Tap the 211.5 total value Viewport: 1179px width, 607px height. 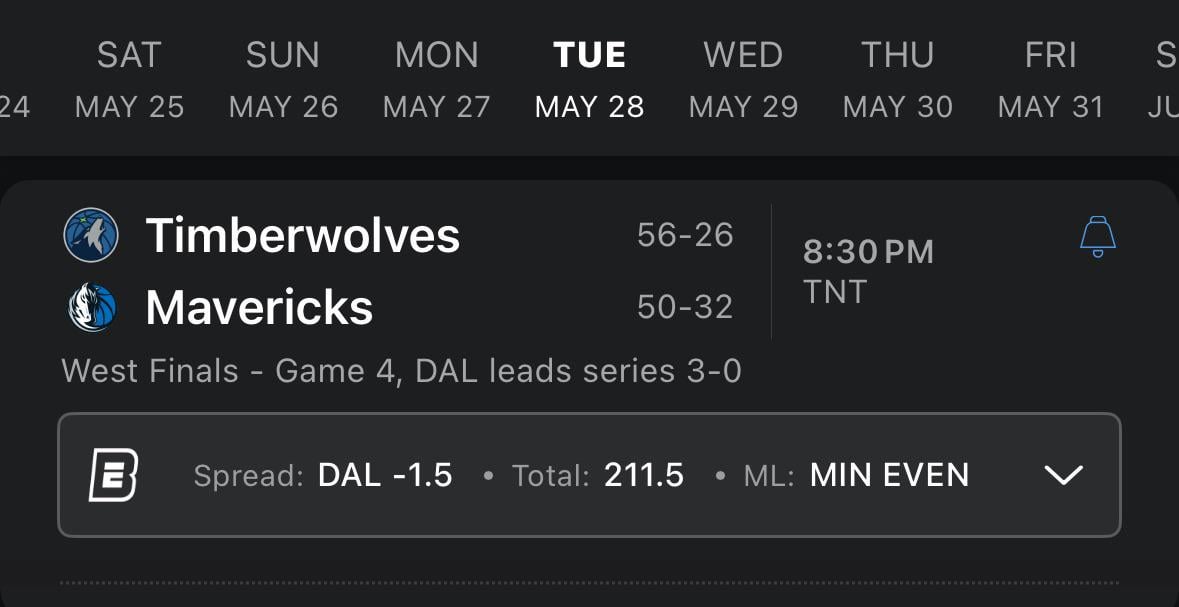click(644, 475)
